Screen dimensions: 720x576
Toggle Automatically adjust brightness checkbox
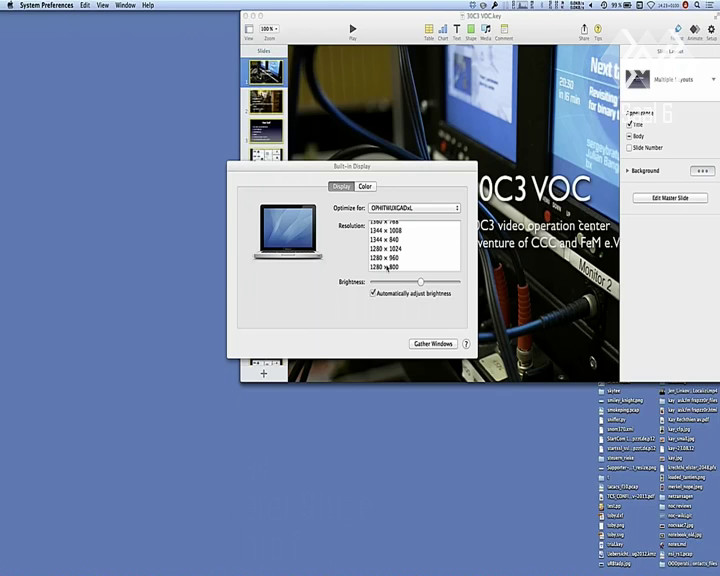coord(373,293)
